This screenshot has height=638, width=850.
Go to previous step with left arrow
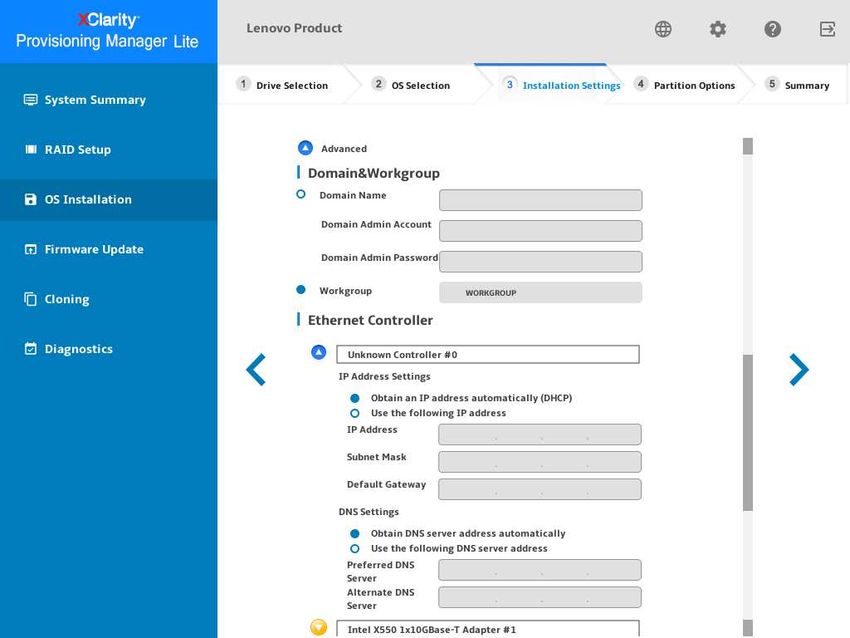tap(256, 370)
